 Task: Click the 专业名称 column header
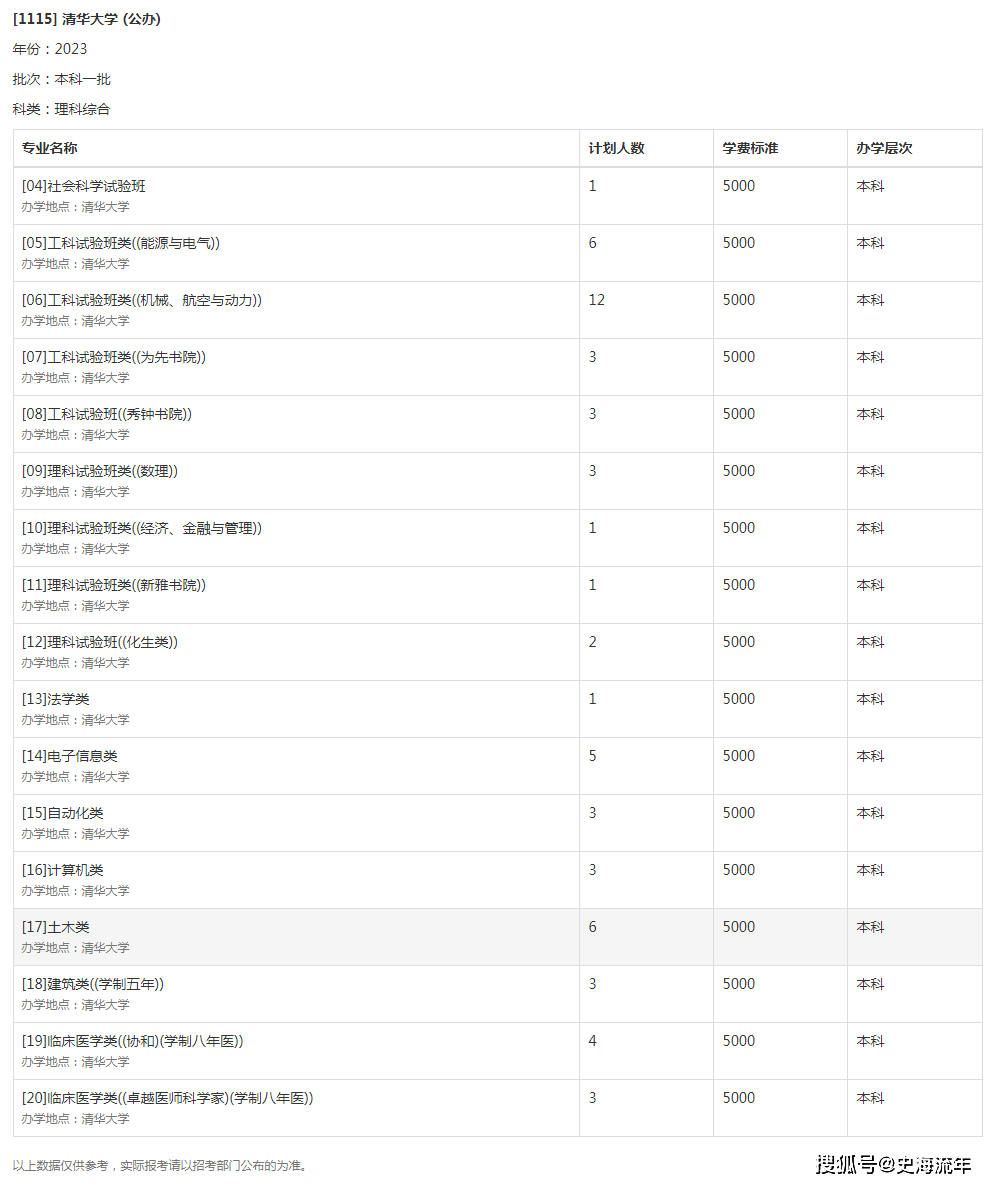(x=49, y=148)
